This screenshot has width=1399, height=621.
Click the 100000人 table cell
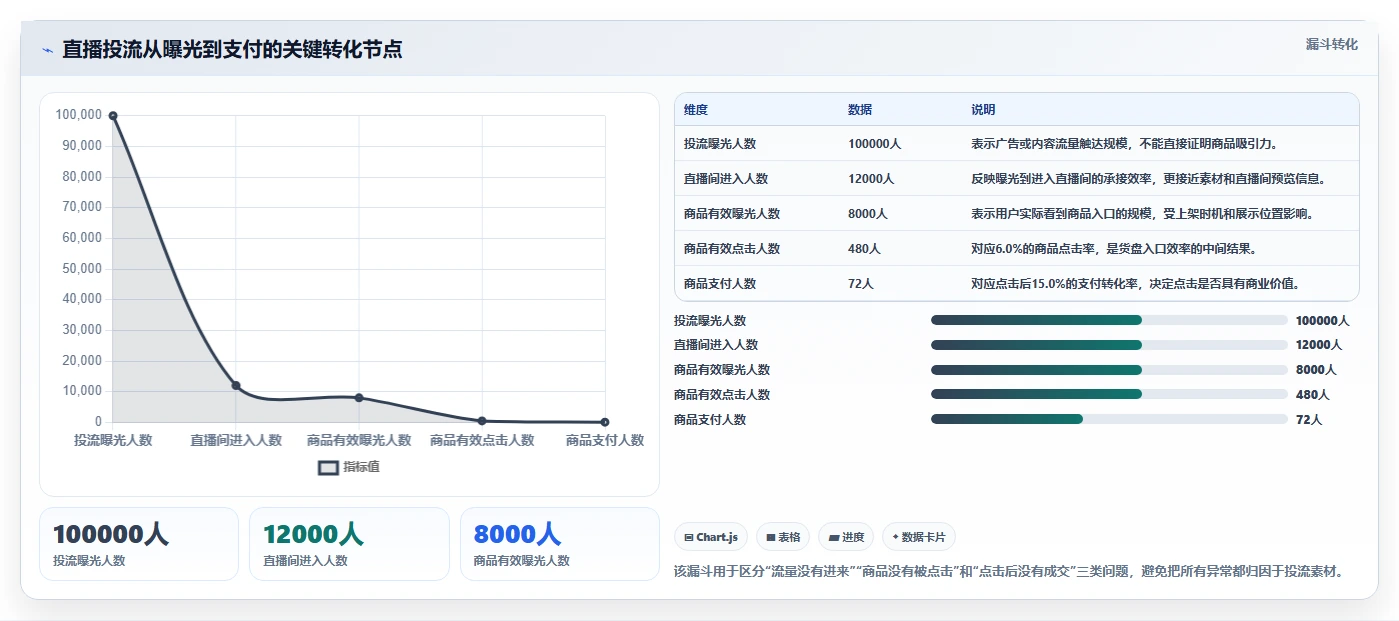[874, 144]
